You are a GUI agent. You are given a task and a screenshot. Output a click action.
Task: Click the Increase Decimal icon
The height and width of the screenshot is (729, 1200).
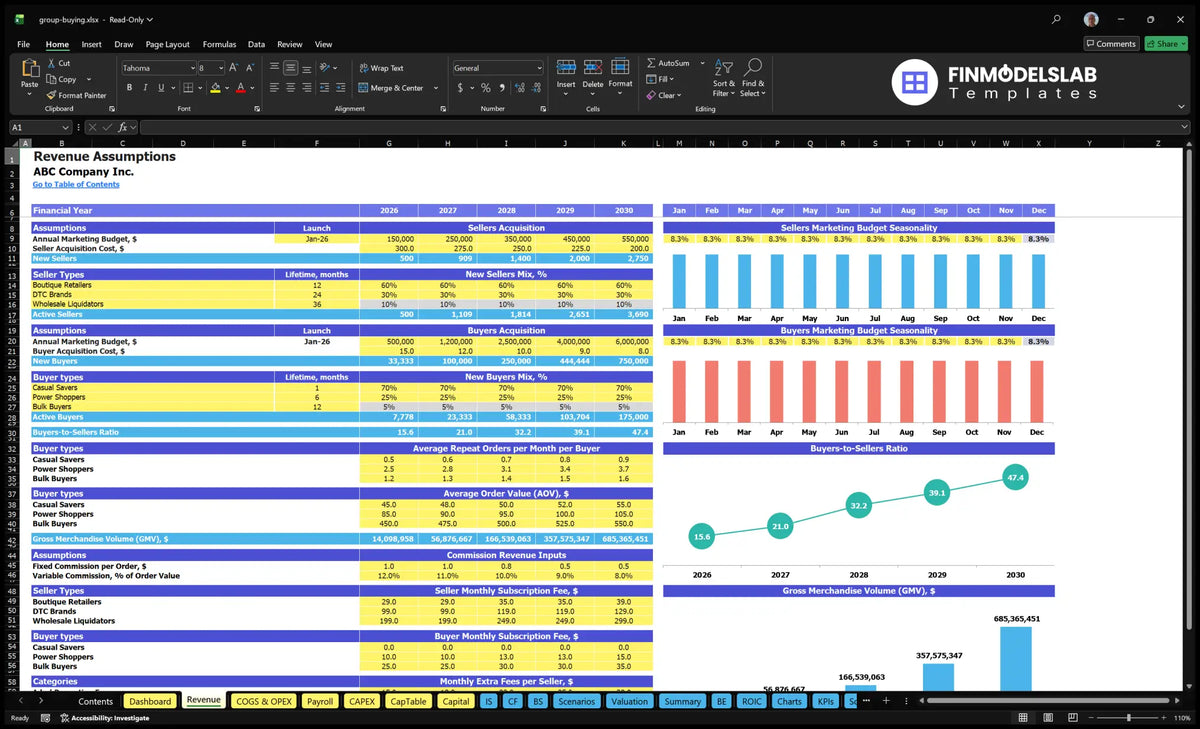[x=519, y=88]
